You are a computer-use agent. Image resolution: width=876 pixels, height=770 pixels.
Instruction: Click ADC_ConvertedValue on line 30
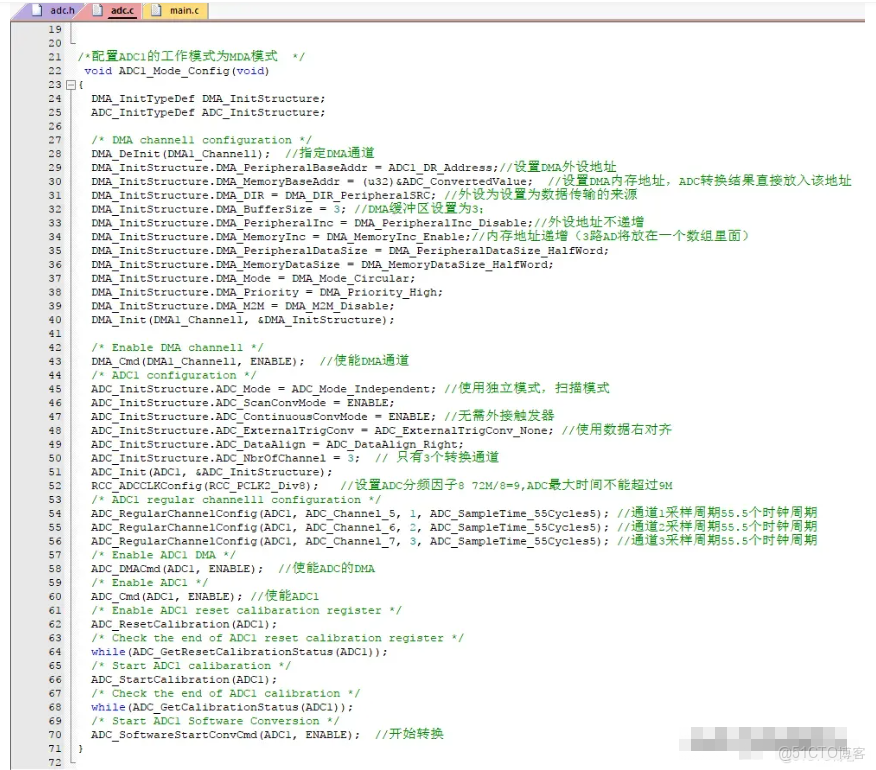pos(464,182)
